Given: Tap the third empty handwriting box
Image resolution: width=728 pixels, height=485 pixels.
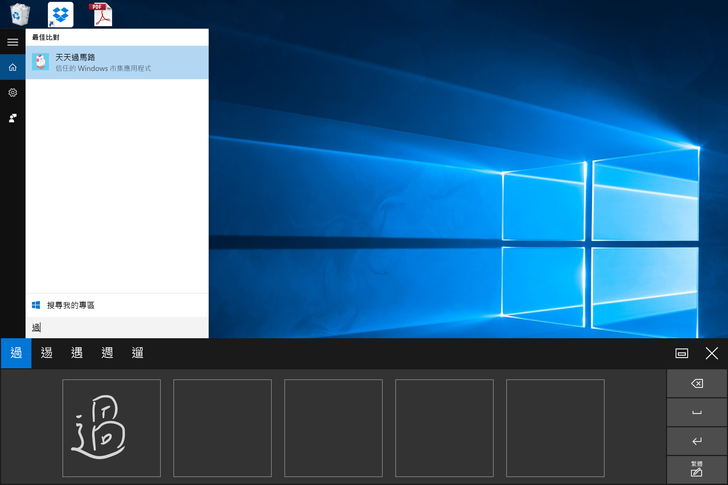Looking at the screenshot, I should click(x=333, y=428).
